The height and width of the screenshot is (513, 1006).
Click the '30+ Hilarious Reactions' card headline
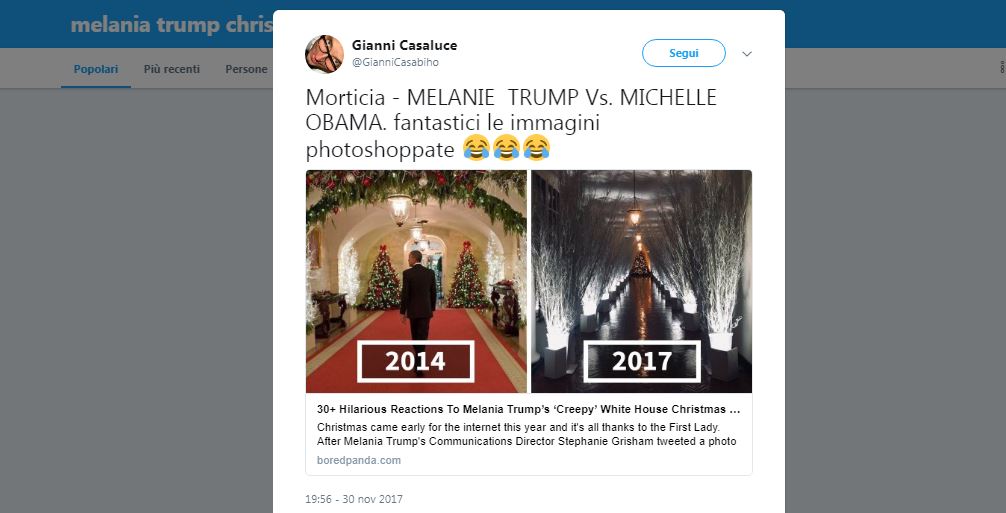click(x=528, y=410)
